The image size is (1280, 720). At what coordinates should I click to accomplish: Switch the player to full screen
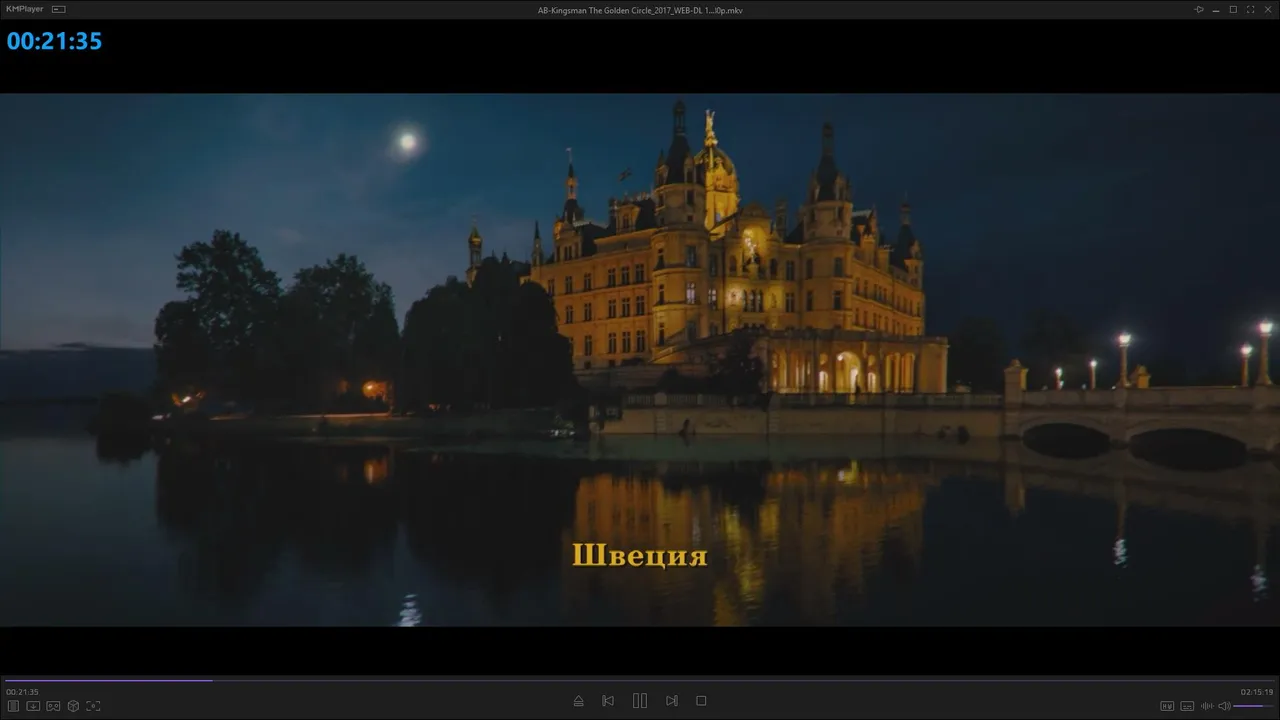pos(1250,9)
